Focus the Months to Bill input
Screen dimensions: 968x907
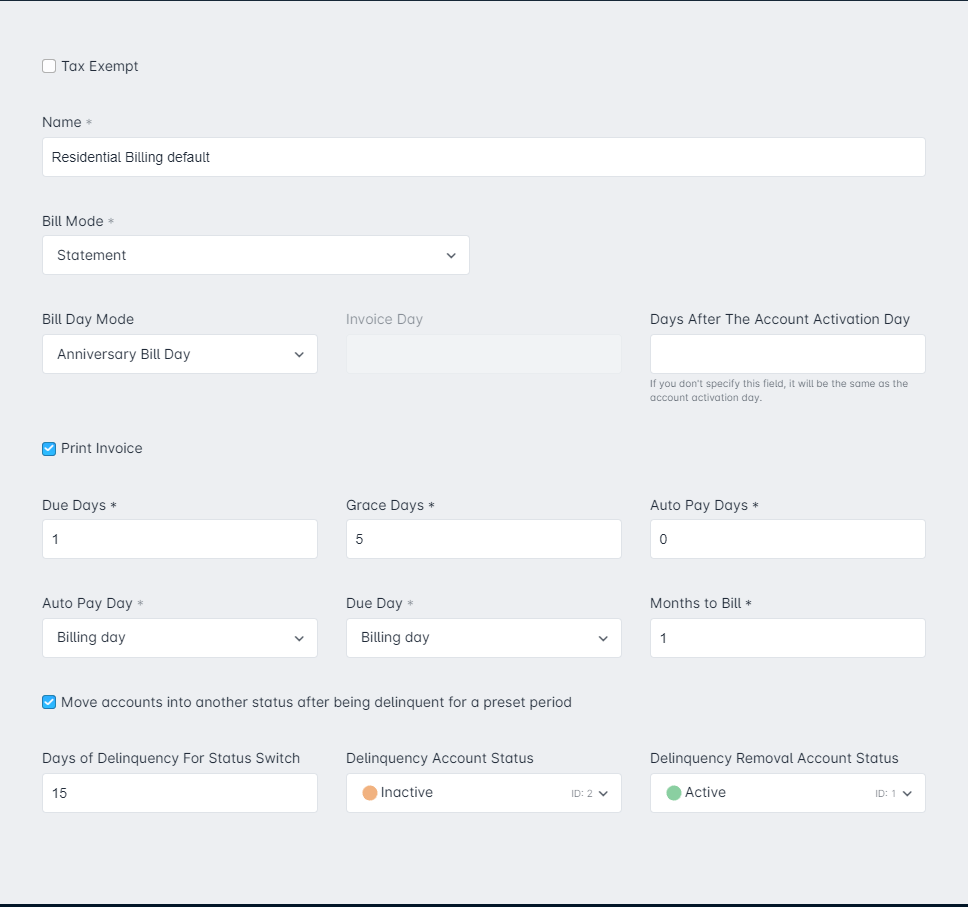788,638
